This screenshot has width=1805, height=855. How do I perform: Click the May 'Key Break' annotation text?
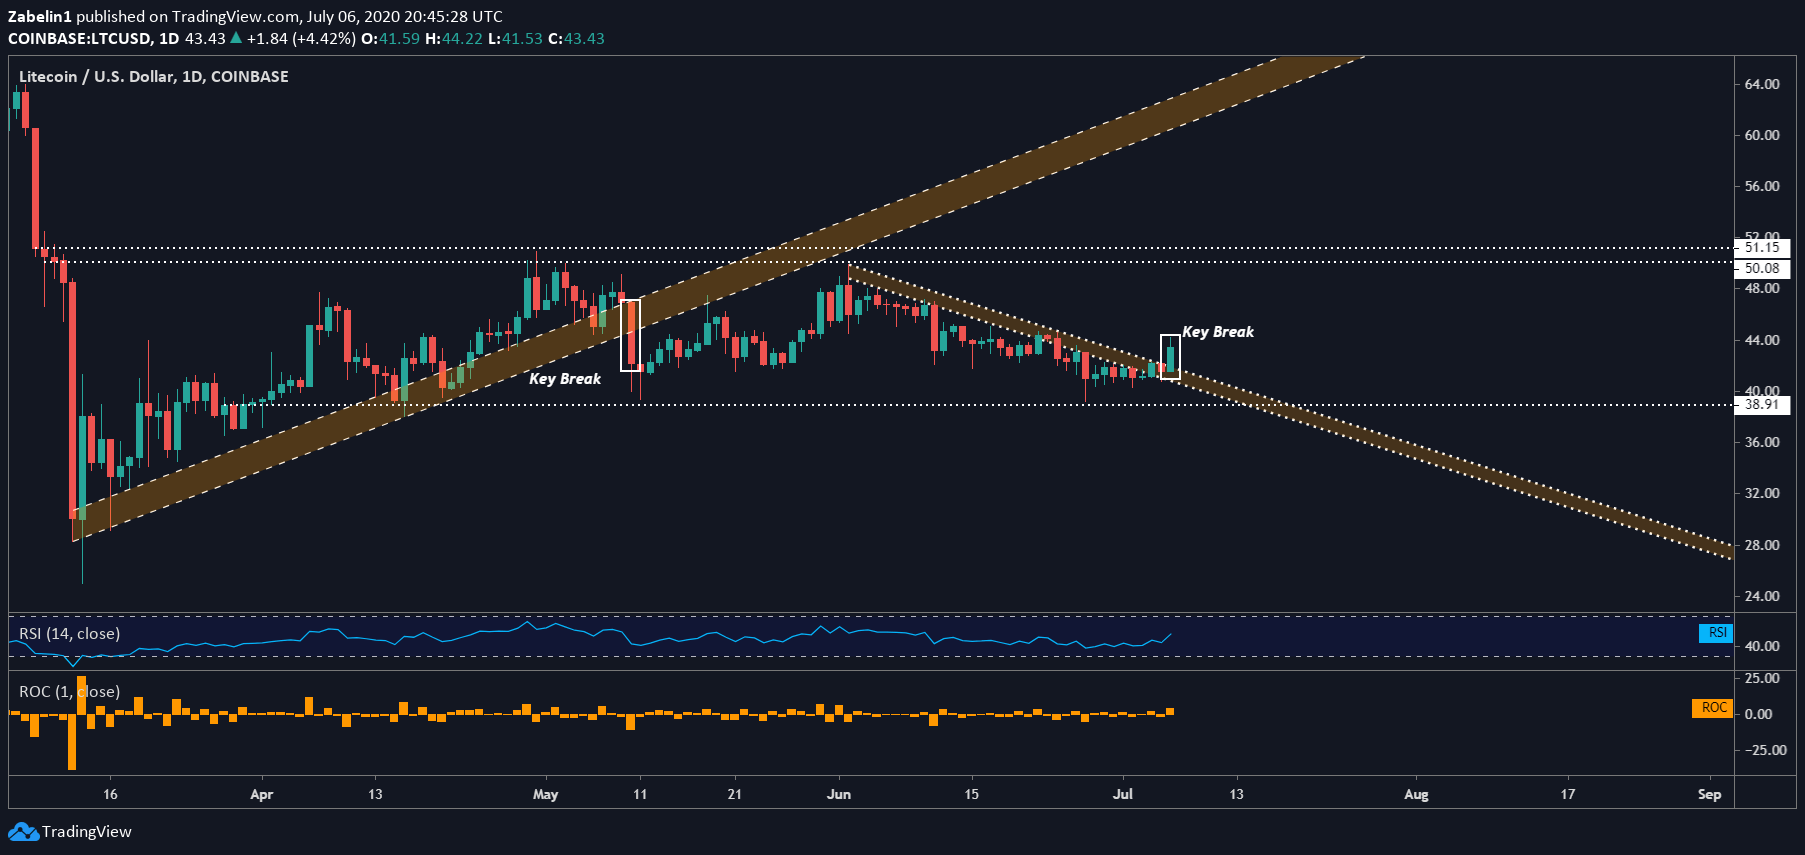565,379
